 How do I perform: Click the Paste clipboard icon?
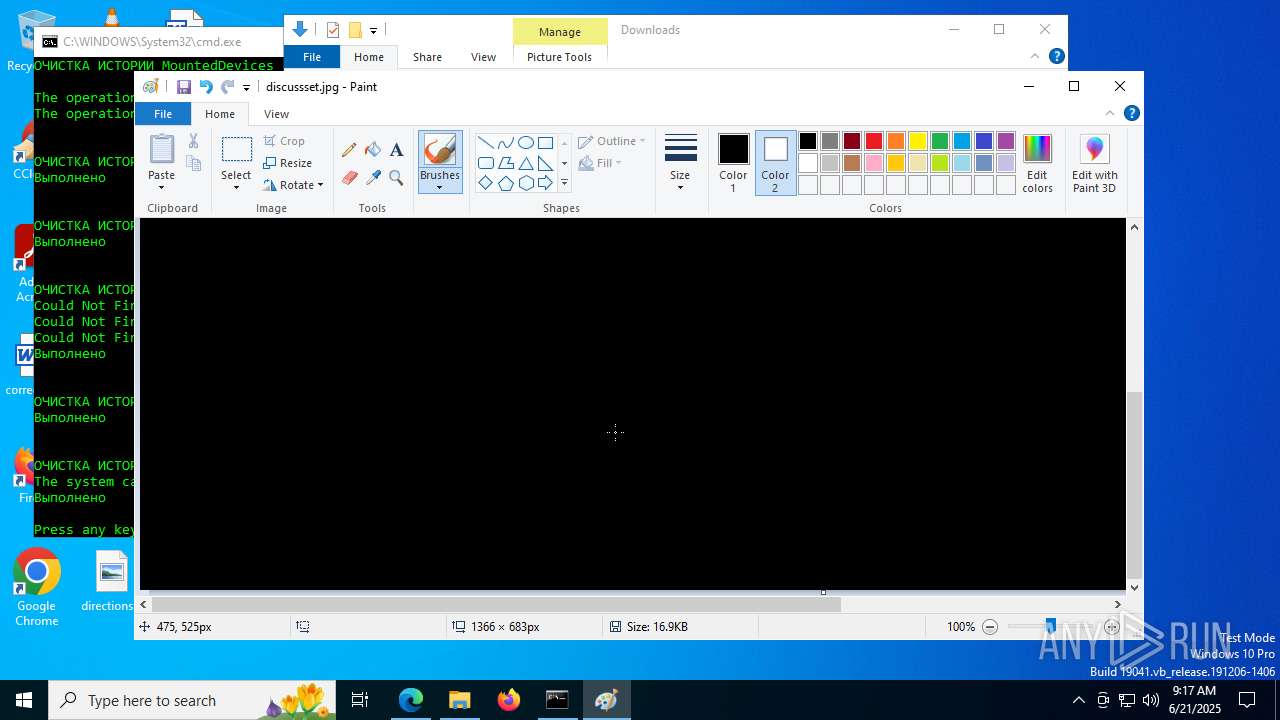[161, 149]
